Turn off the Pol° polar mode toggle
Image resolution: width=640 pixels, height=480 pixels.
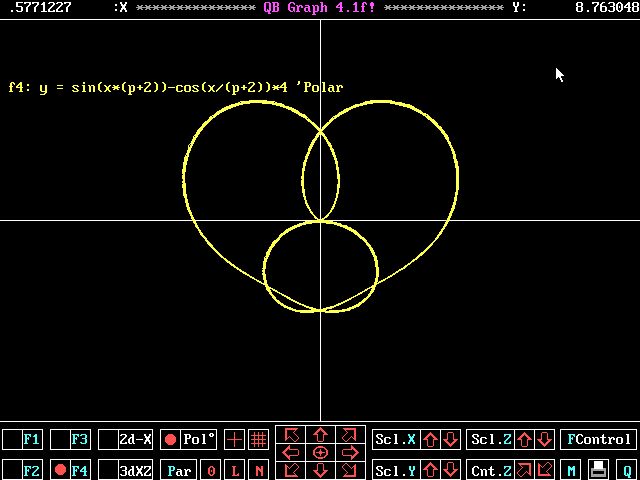170,439
